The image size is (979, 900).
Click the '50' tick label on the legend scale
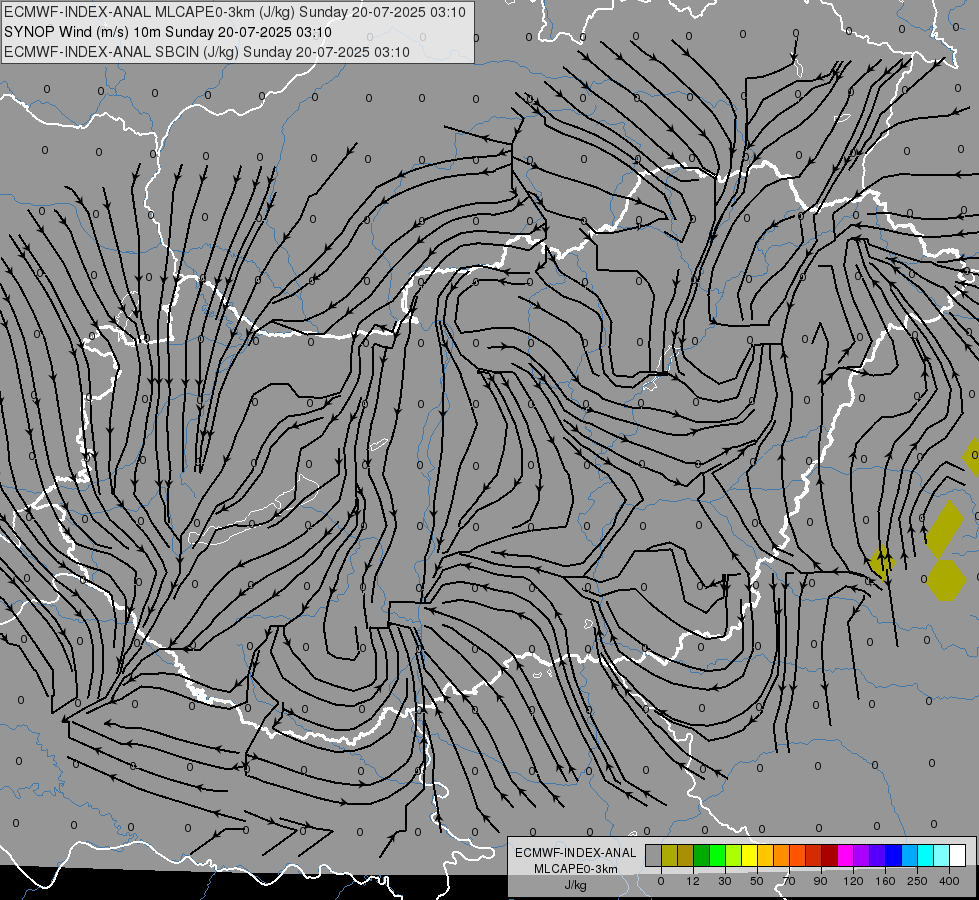(757, 881)
